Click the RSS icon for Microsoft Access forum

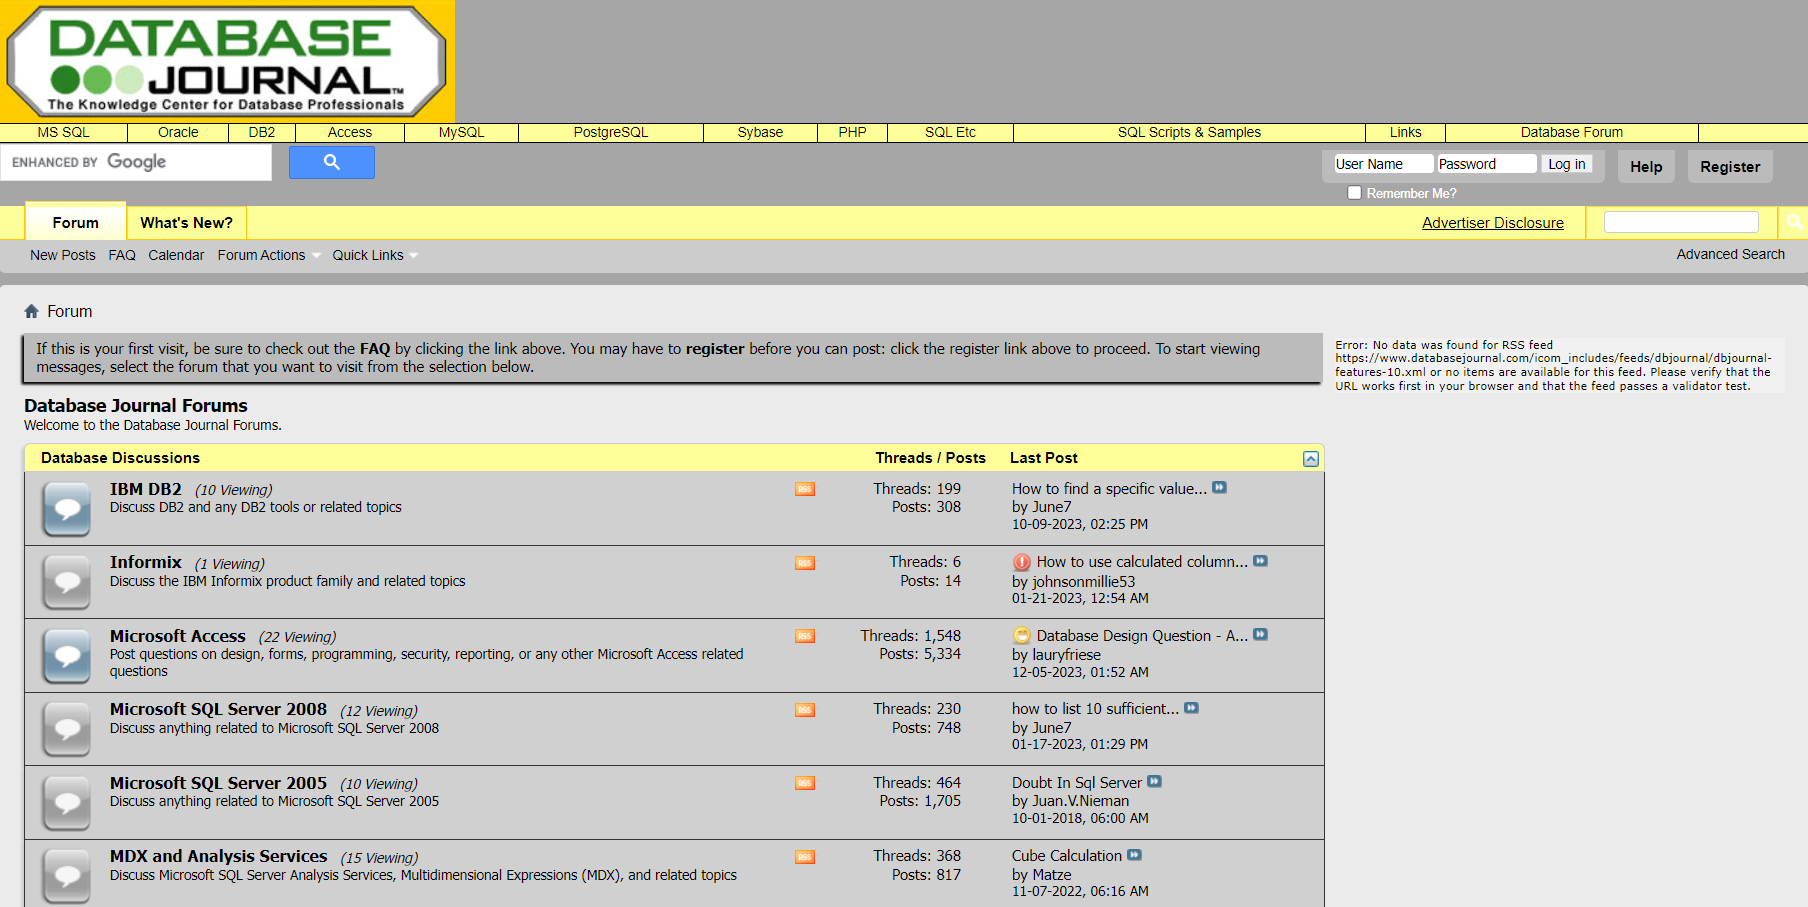[805, 636]
